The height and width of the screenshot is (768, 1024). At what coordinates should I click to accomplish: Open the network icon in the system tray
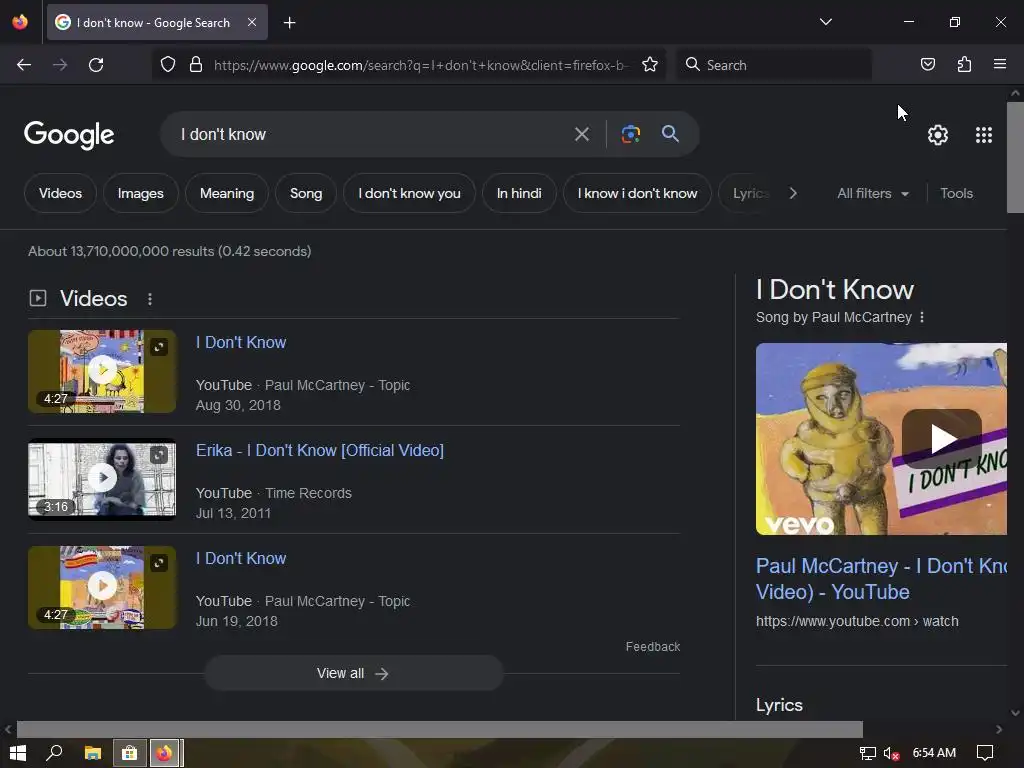click(x=867, y=753)
